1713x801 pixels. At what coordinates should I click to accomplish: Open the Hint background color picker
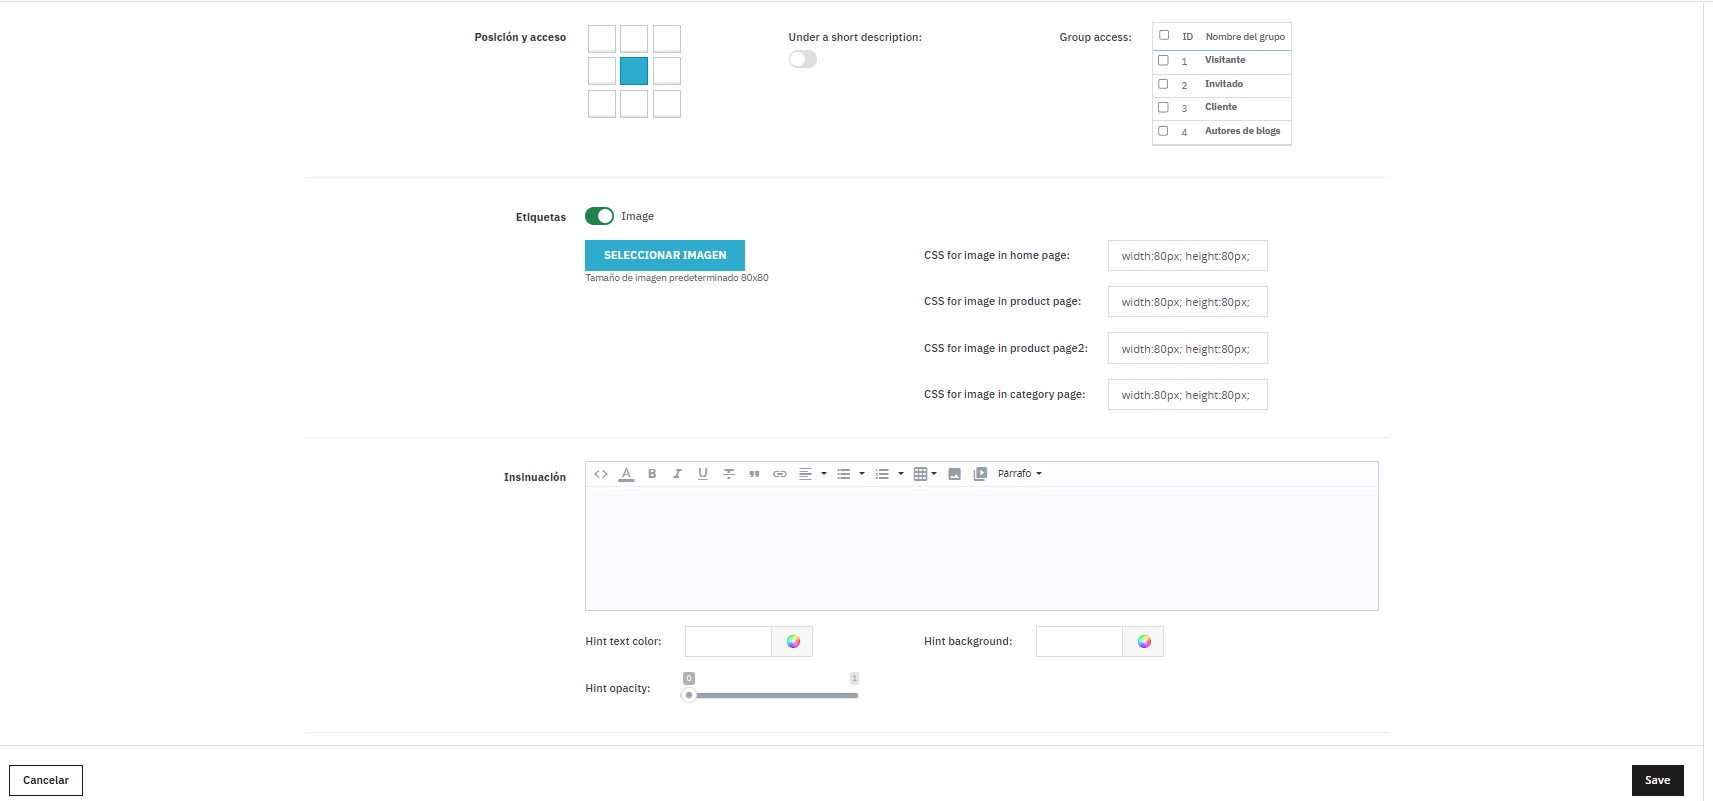pyautogui.click(x=1144, y=642)
